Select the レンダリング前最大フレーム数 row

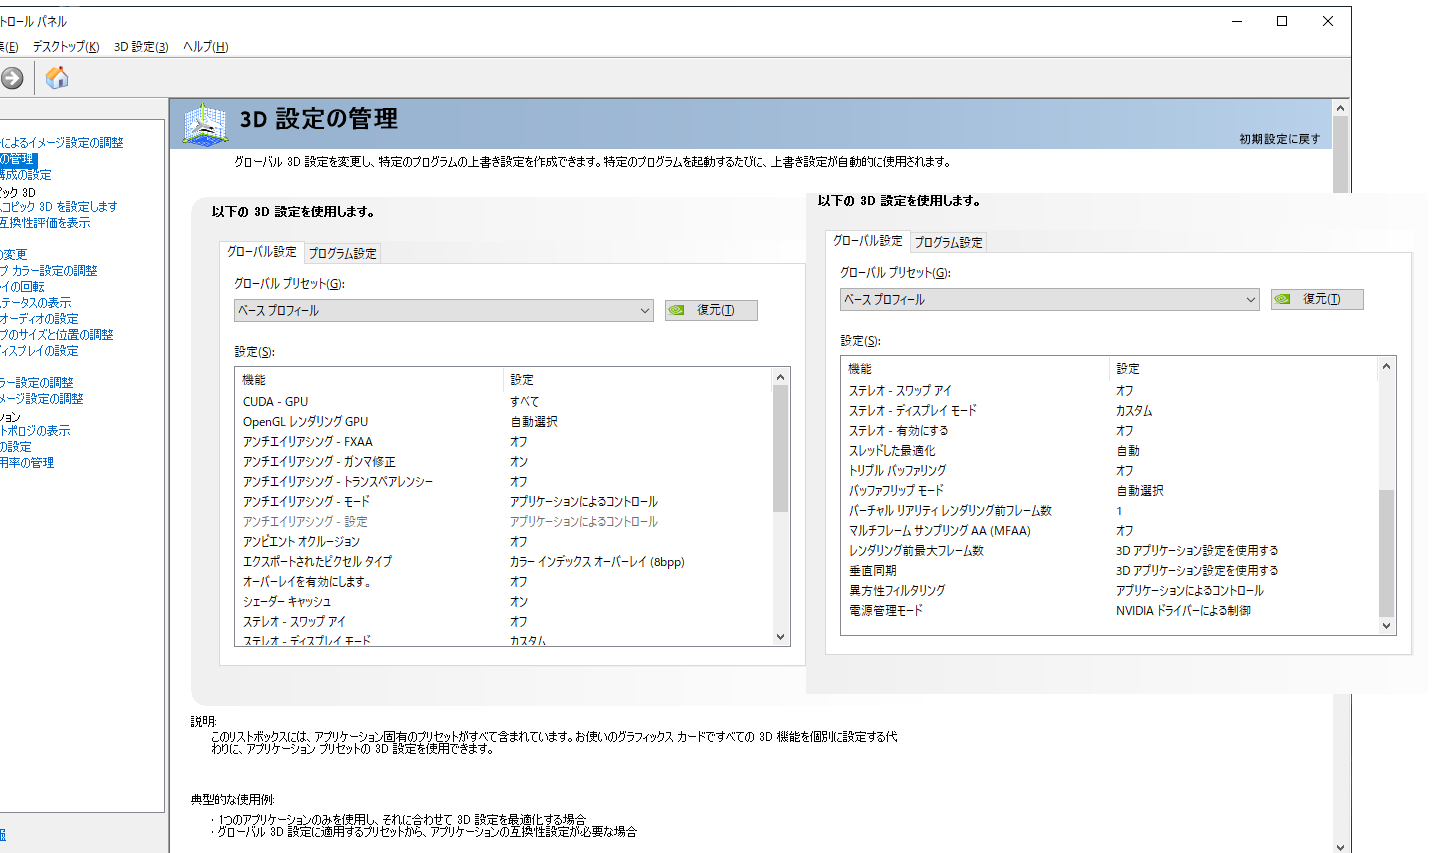click(1110, 551)
